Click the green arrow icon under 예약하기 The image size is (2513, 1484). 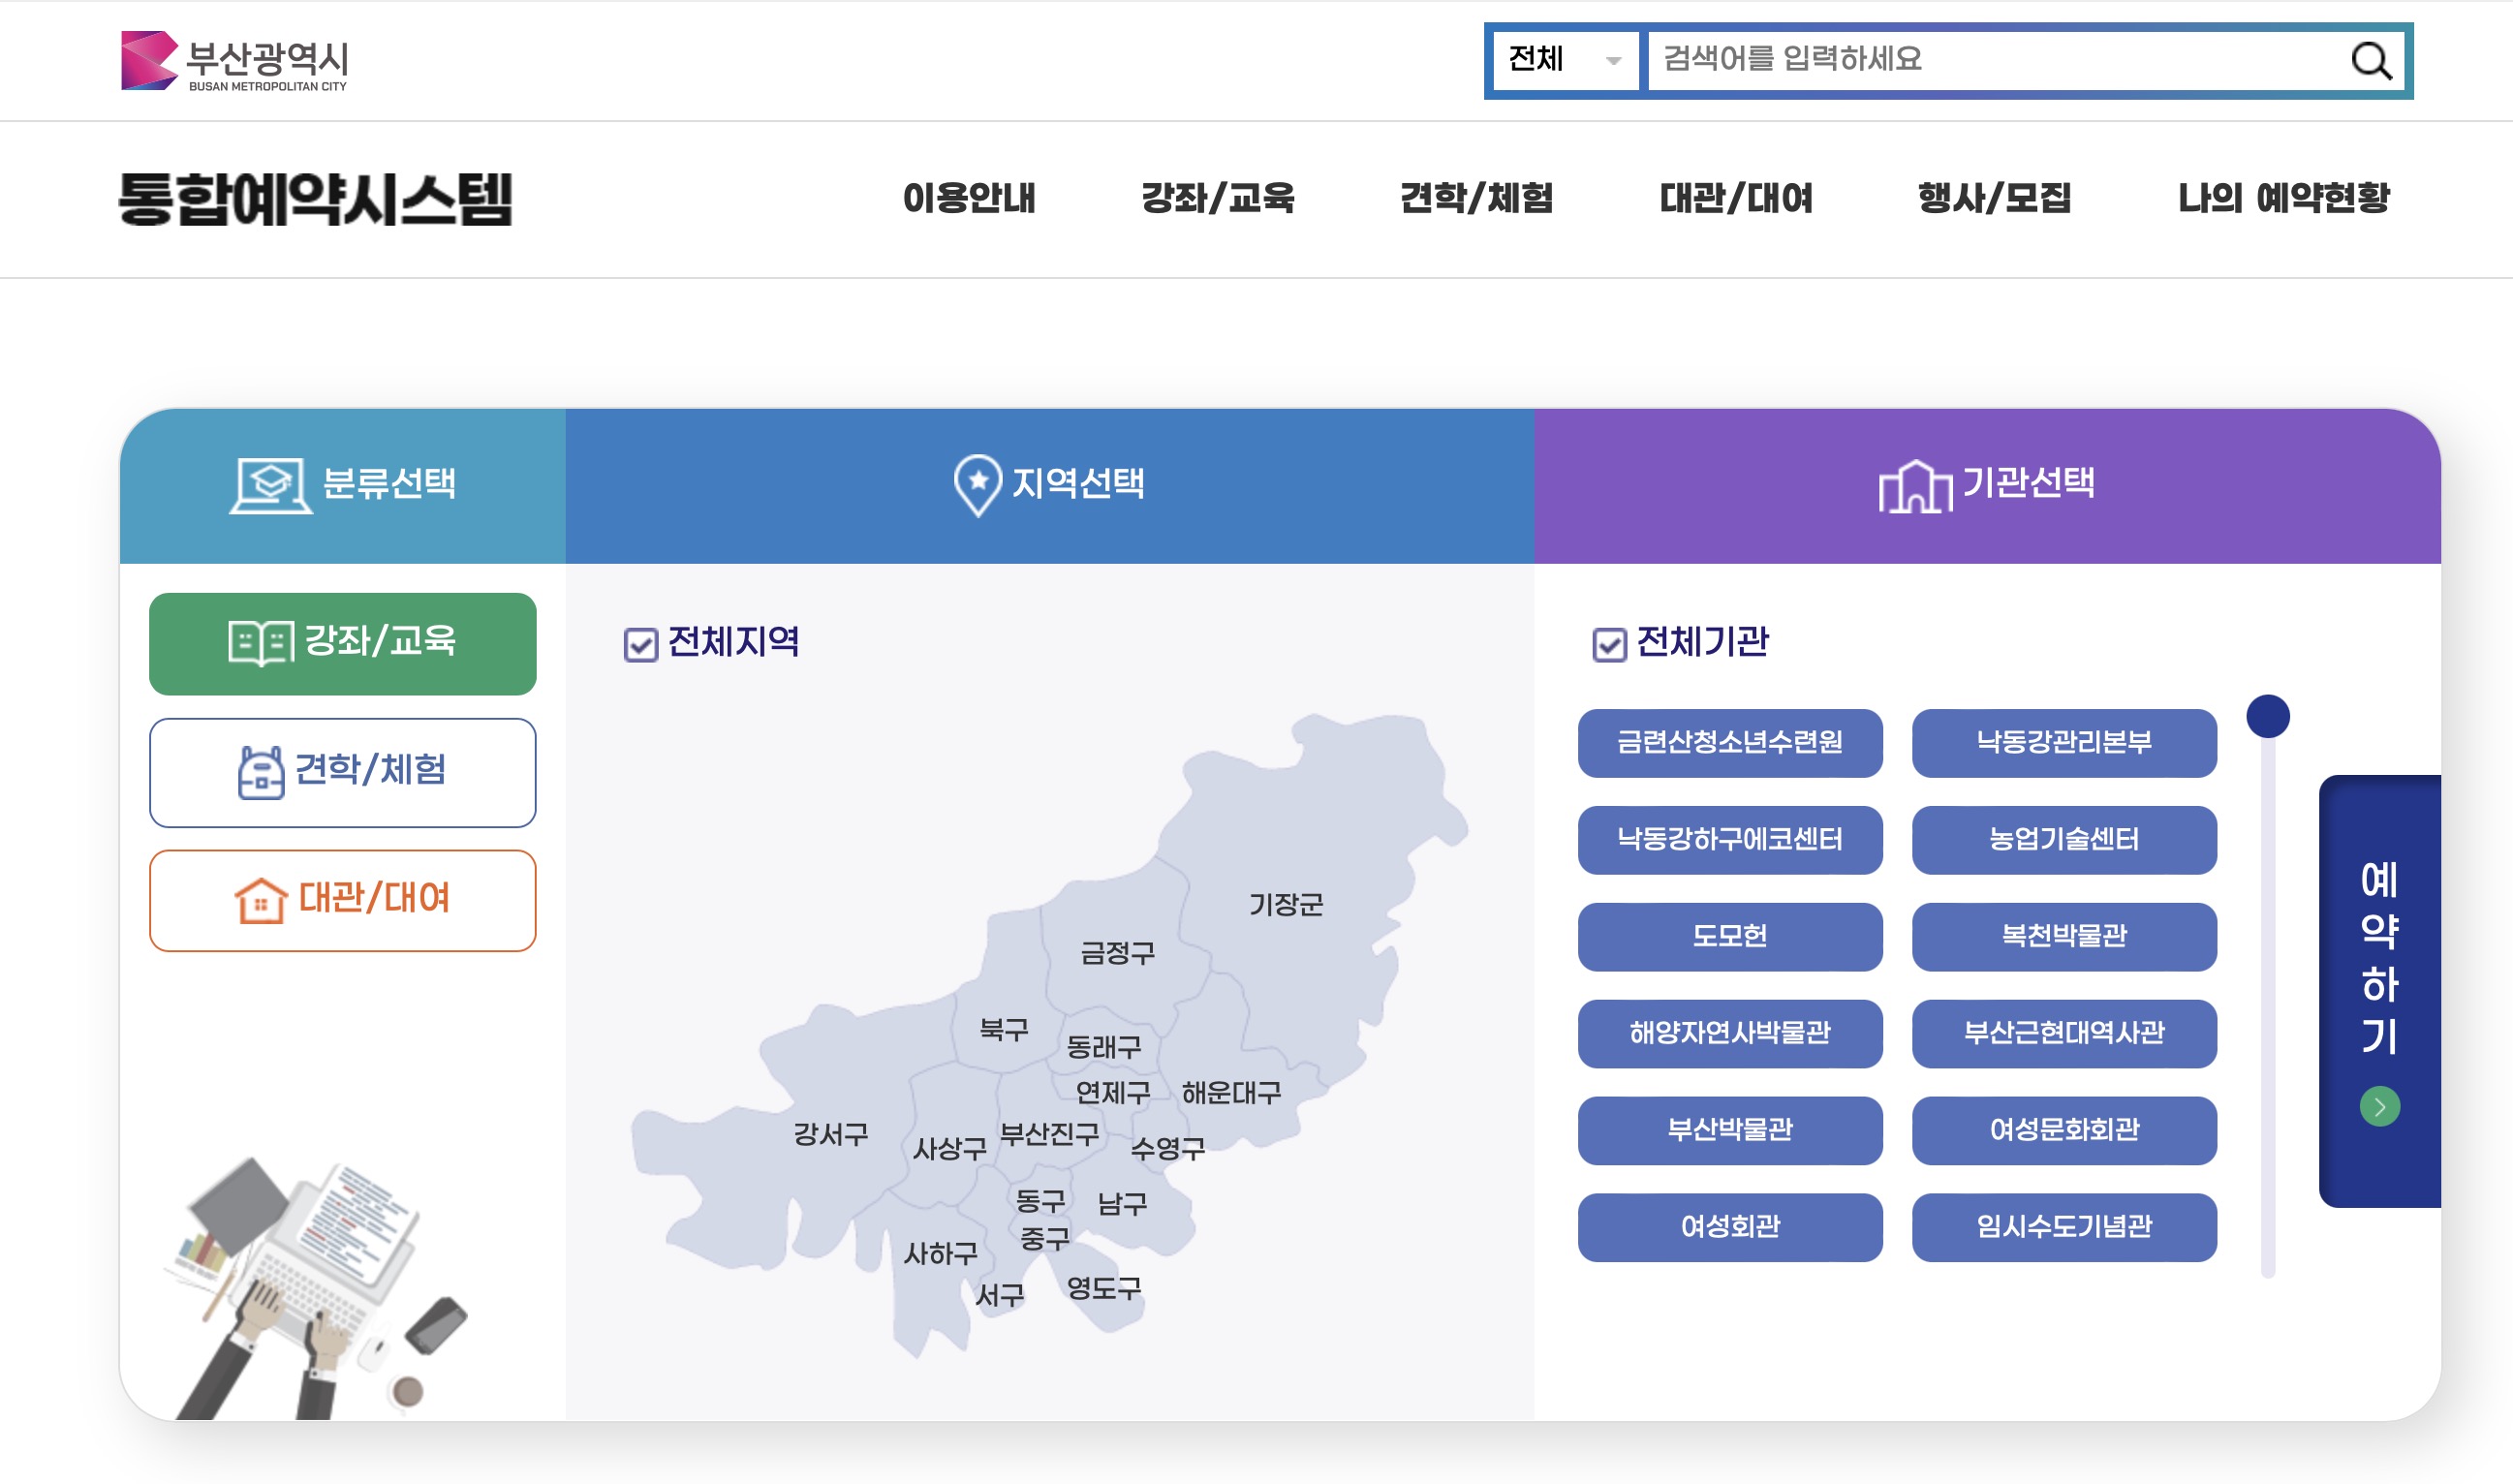pos(2379,1106)
